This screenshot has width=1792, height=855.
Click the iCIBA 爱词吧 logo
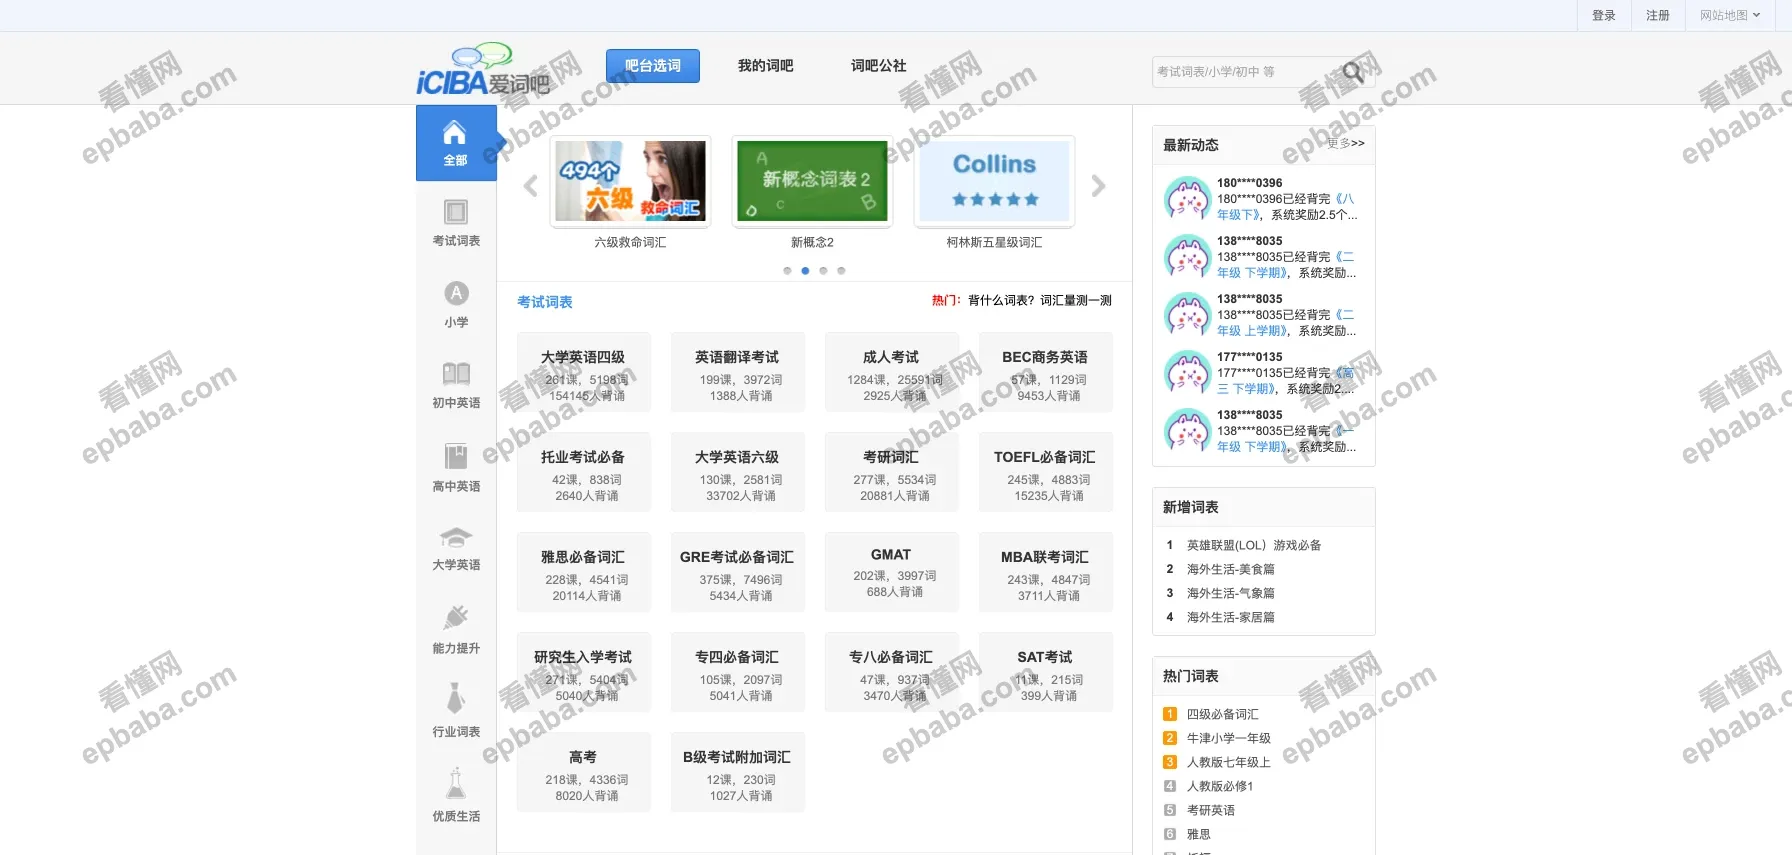[483, 69]
